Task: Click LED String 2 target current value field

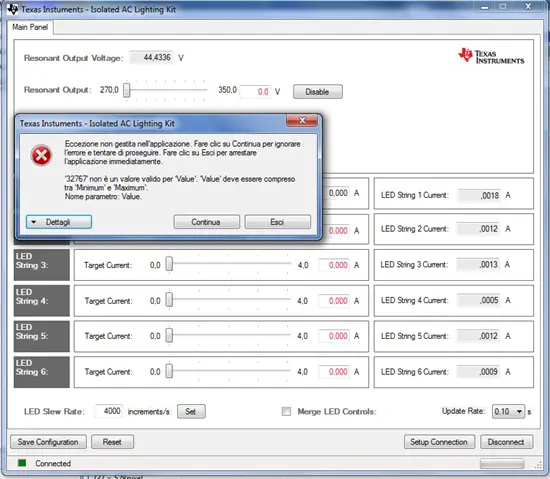Action: (336, 230)
